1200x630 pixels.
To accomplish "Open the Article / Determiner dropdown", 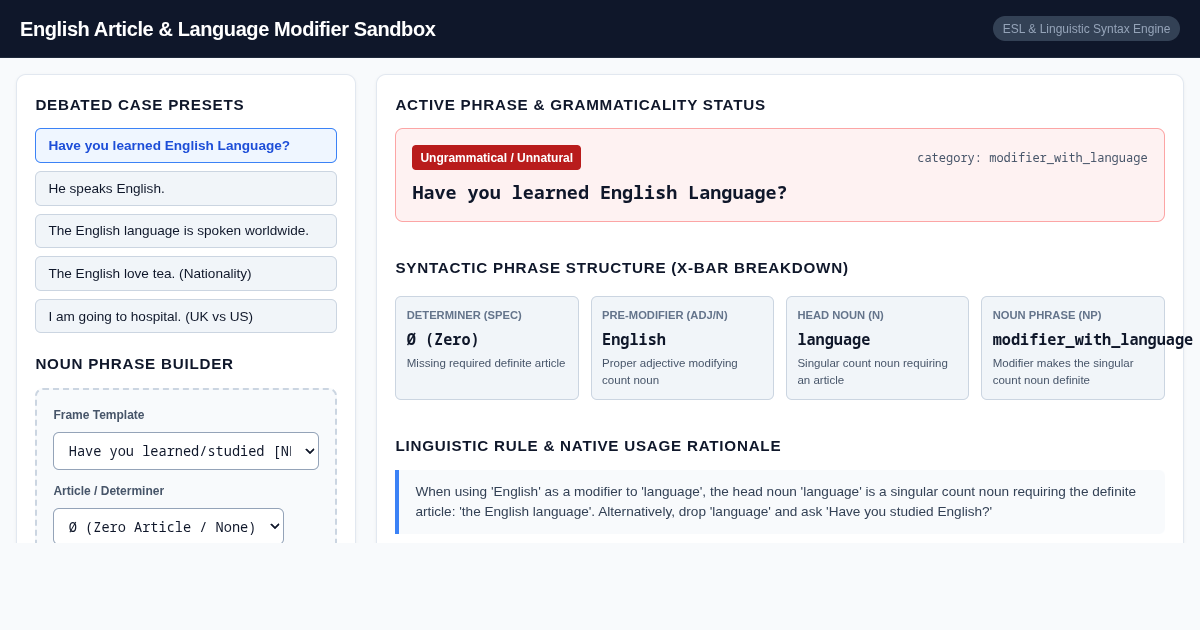I will click(x=168, y=526).
